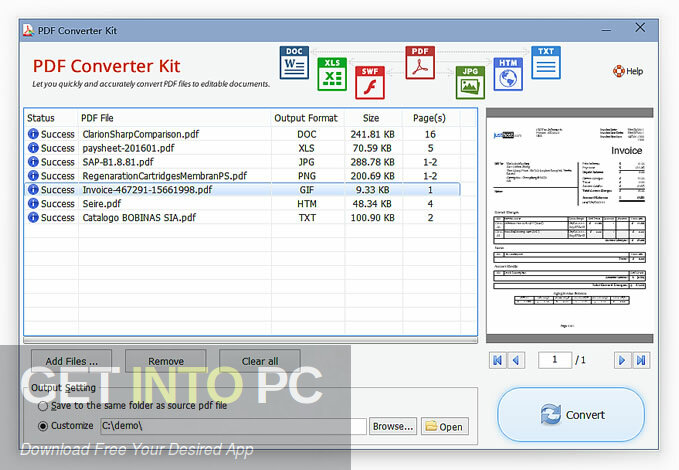Screen dimensions: 679x470
Task: Select the SWF Flash format icon
Action: (370, 83)
